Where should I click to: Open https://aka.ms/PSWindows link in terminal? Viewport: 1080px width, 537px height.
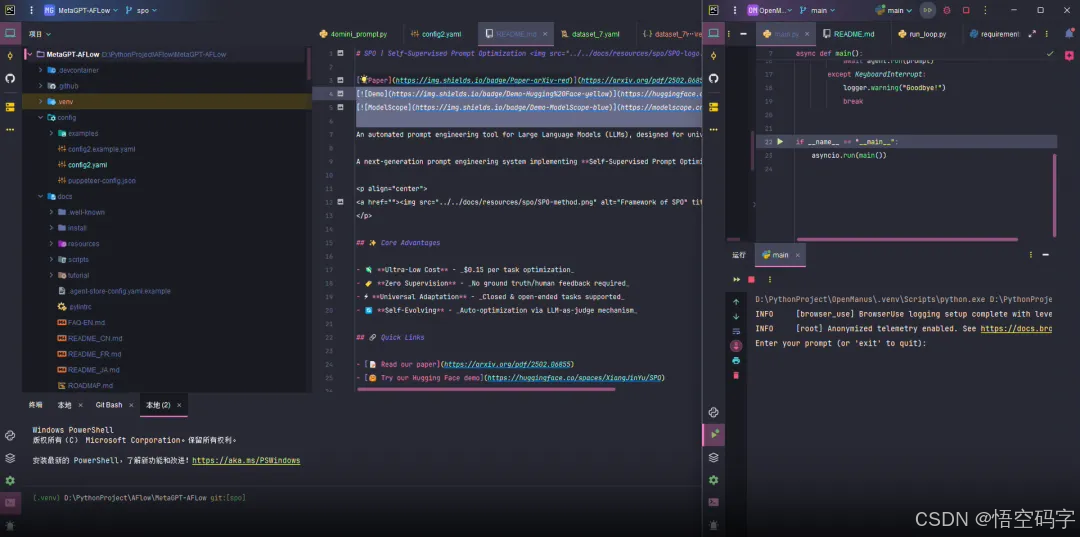(x=246, y=461)
